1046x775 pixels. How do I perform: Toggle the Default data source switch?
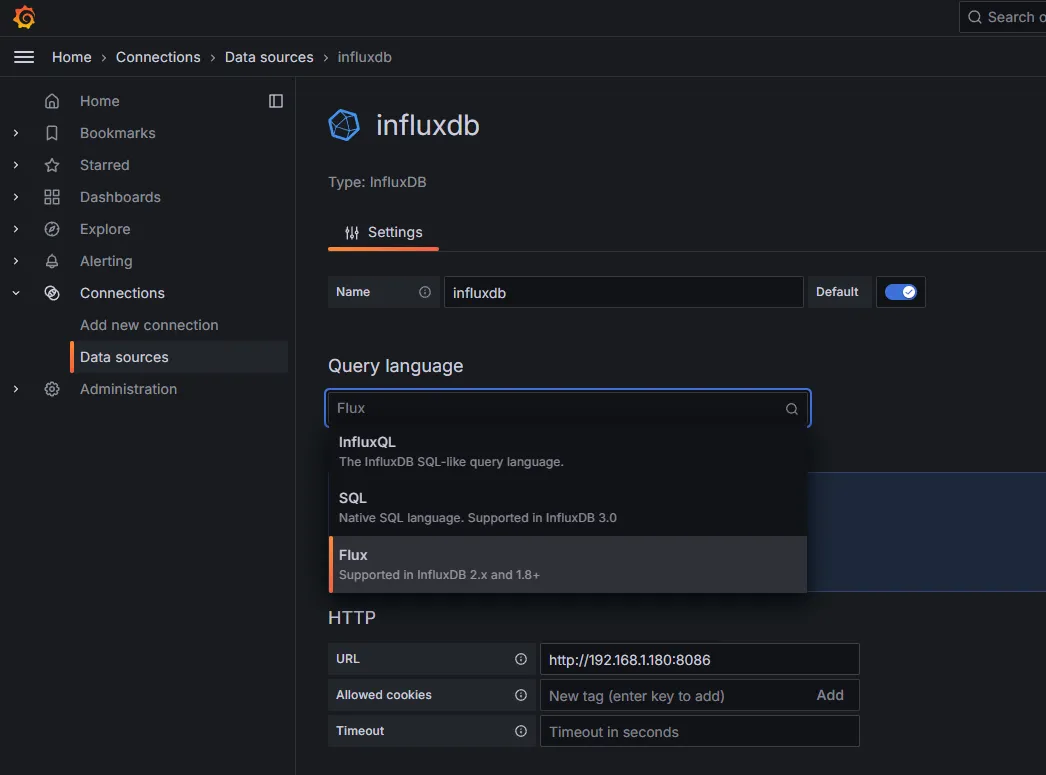[x=901, y=292]
